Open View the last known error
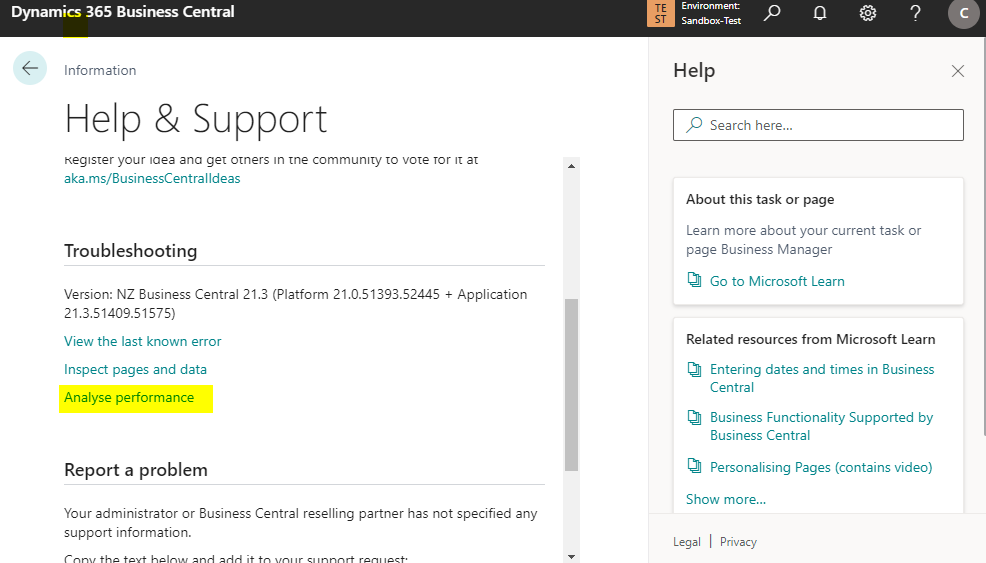 tap(143, 342)
